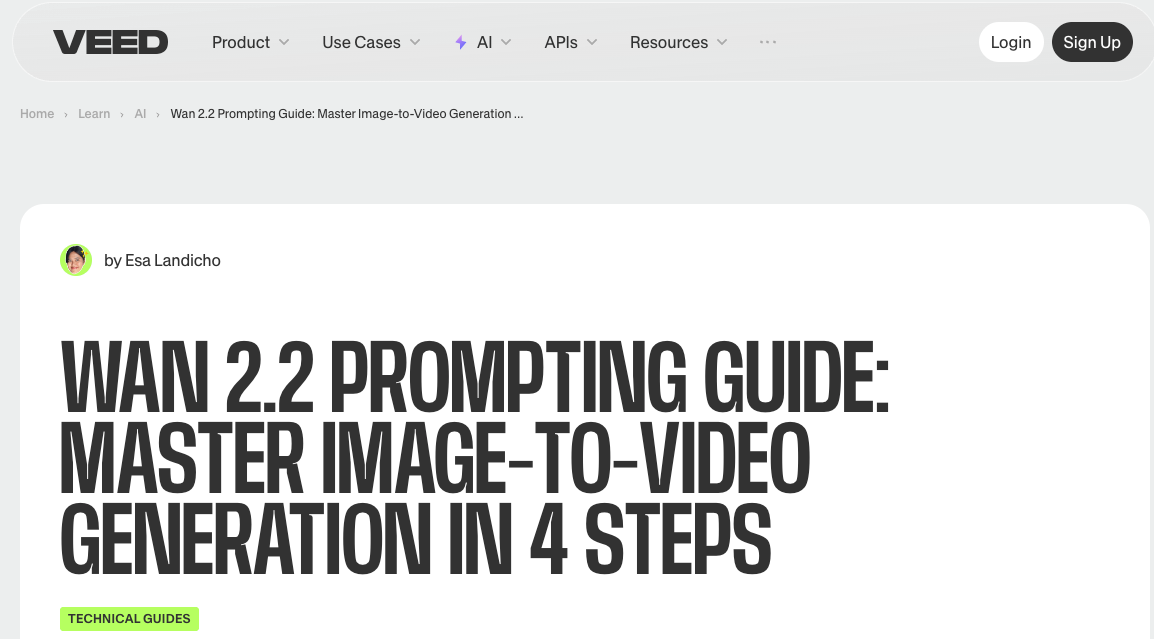1154x639 pixels.
Task: Click the Wan 2.2 Prompting Guide headline
Action: (475, 456)
